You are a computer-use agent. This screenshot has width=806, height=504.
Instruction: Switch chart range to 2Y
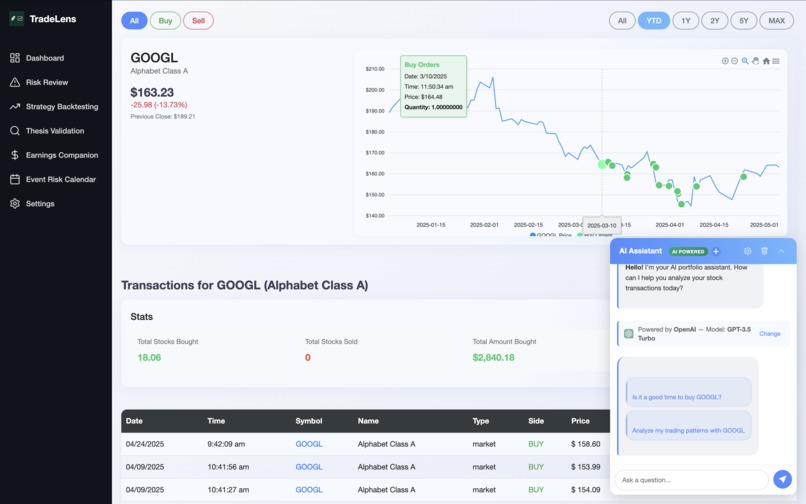(x=715, y=21)
